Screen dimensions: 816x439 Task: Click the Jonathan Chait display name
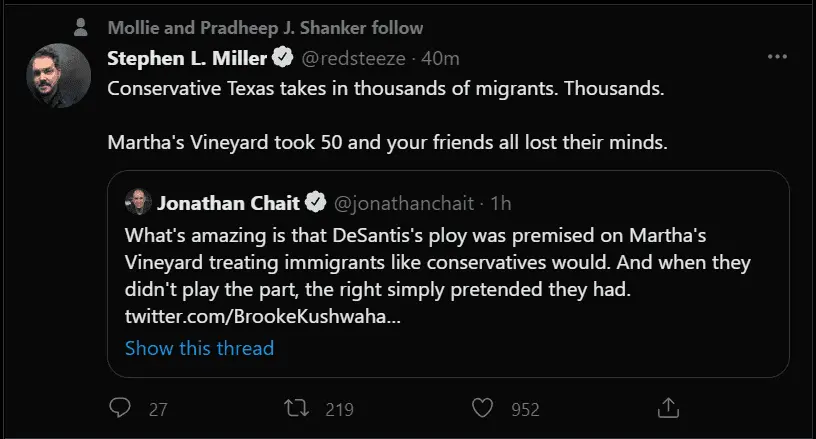point(229,203)
